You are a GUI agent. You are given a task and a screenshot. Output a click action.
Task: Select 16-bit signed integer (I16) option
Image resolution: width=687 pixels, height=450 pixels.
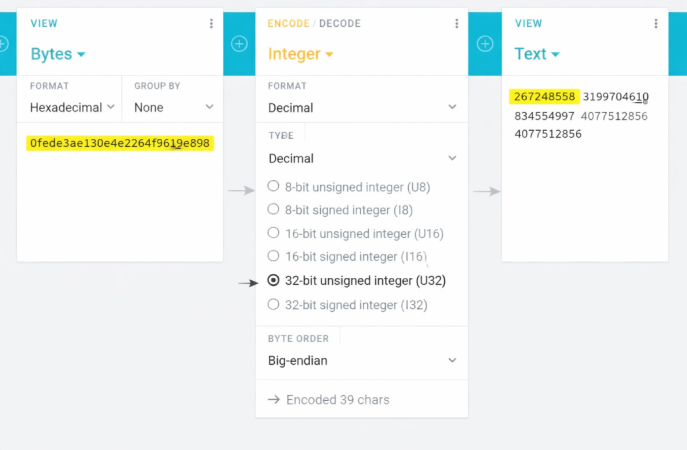pyautogui.click(x=274, y=257)
